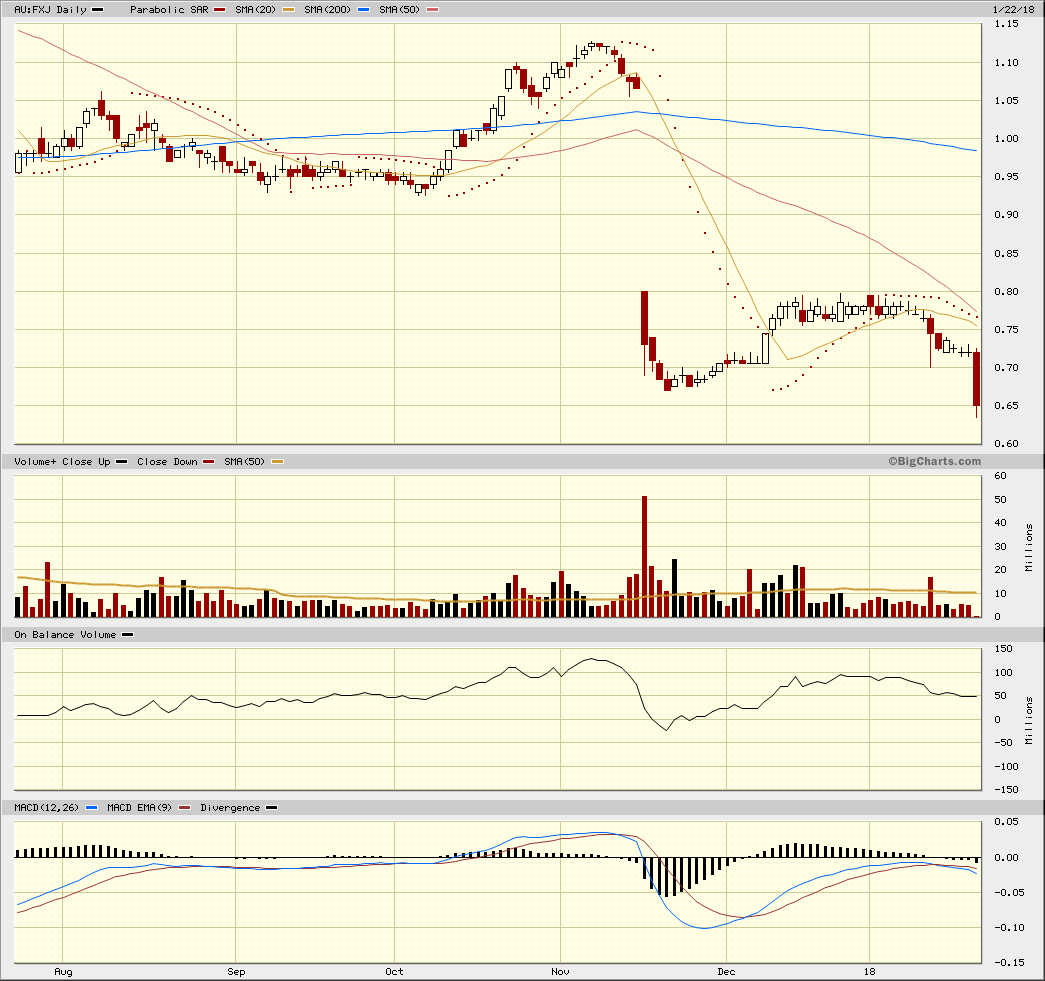Click the AU:FXJ Daily chart title
Screen dimensions: 1045x981
tap(51, 9)
